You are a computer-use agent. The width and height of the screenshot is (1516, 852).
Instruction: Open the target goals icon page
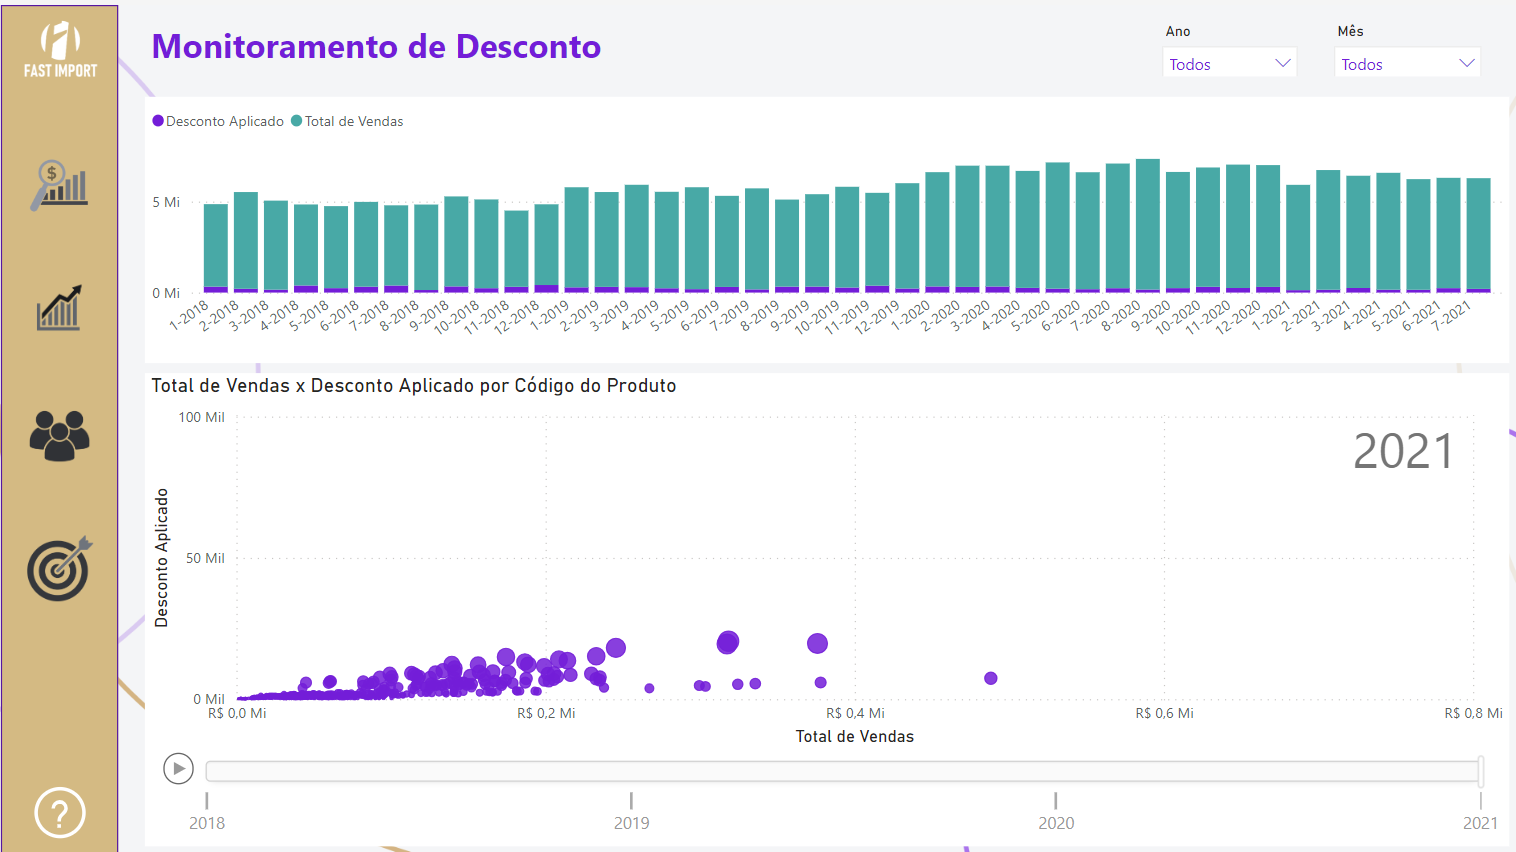[x=59, y=568]
